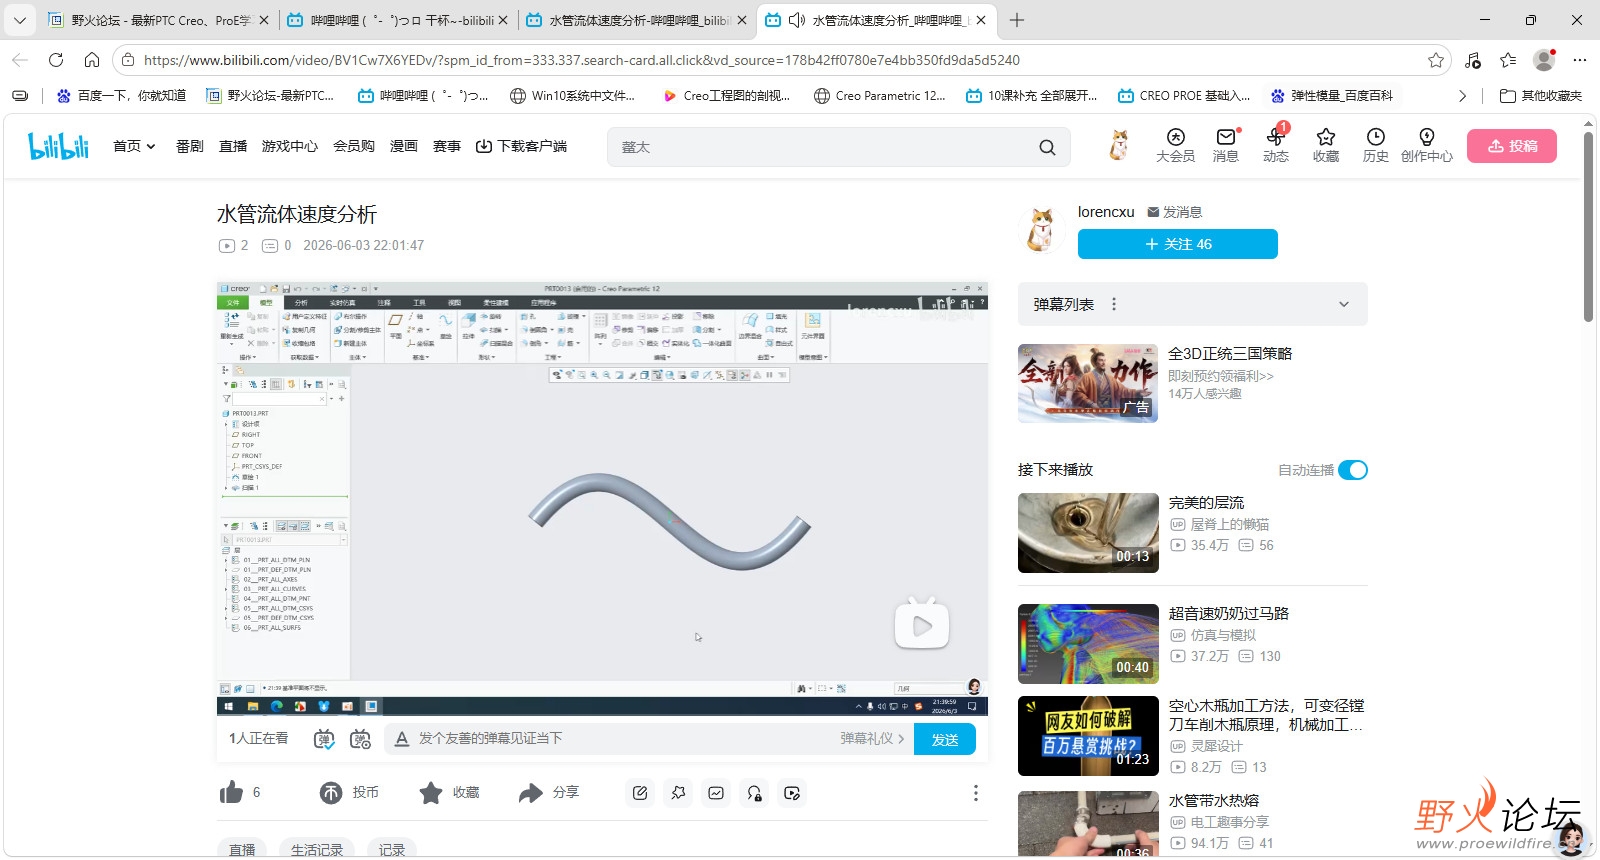Open a new browser tab

coord(1017,20)
